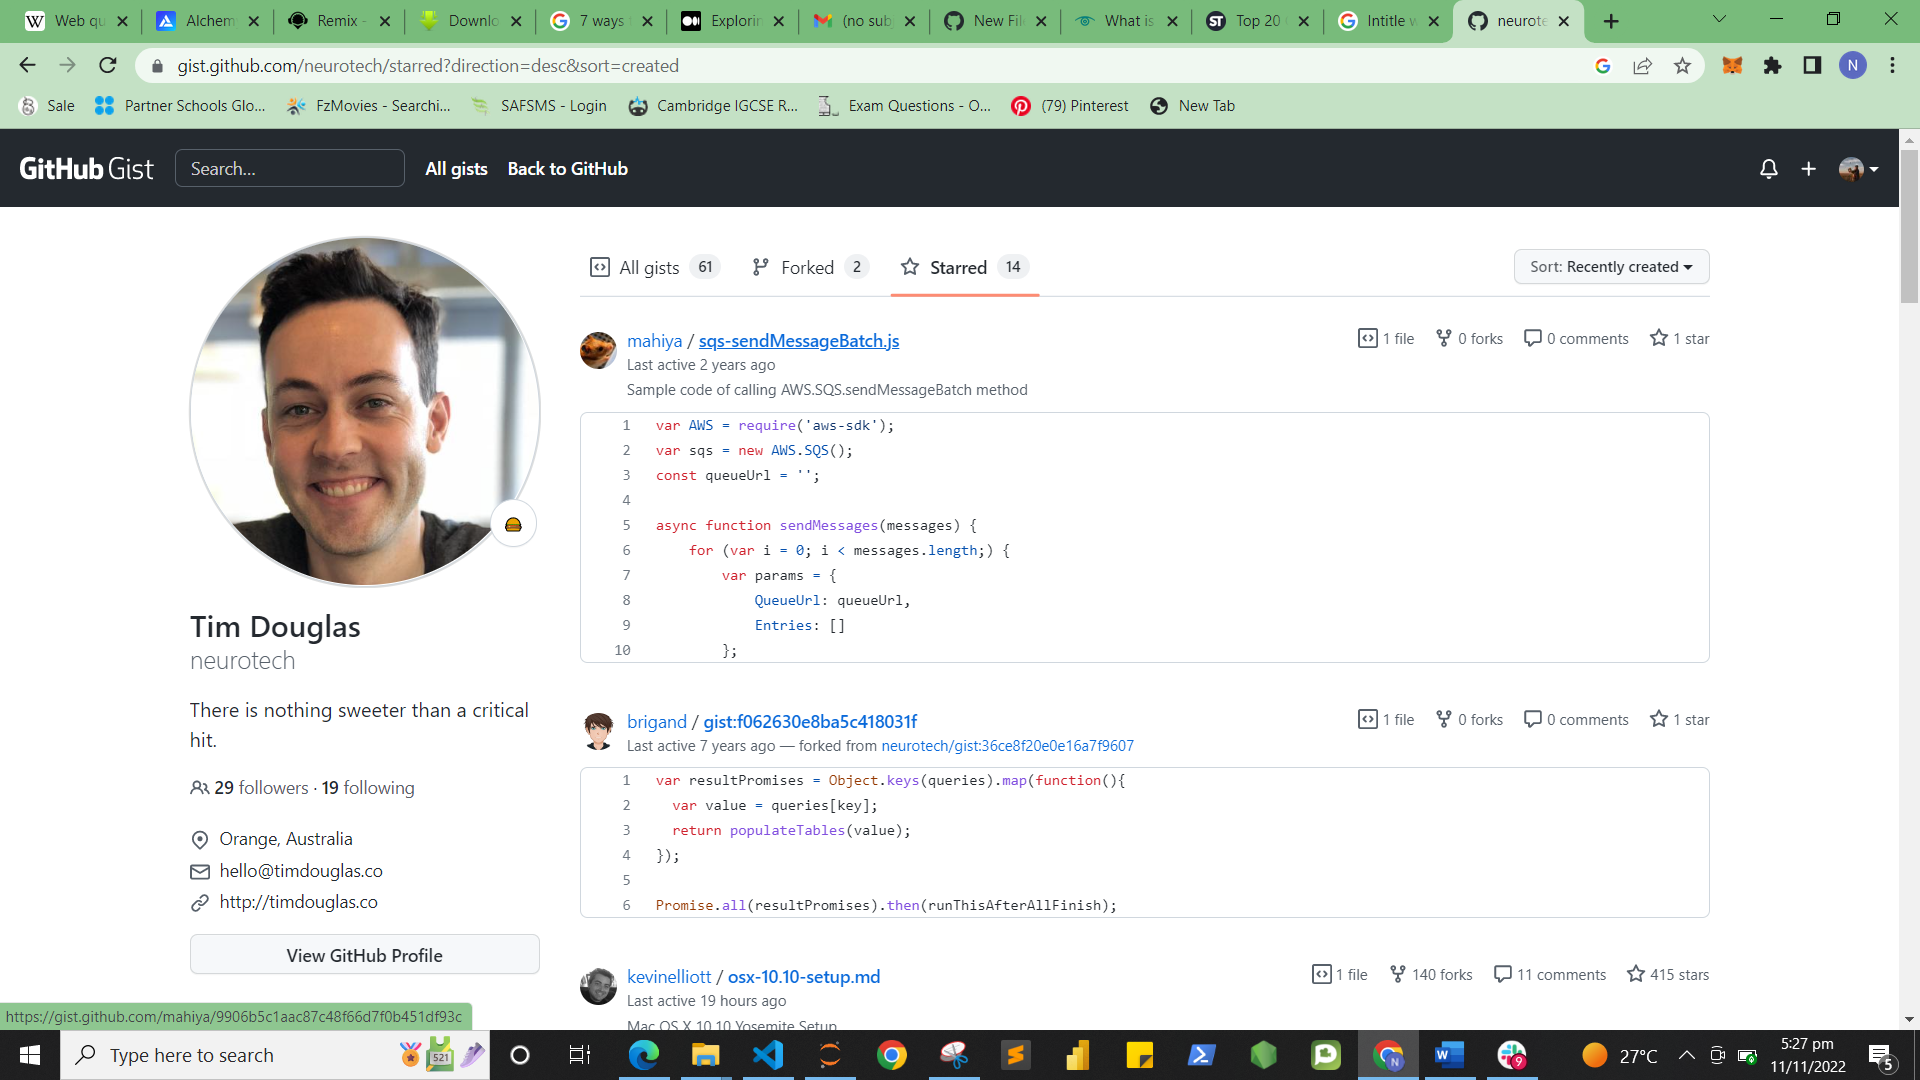Click the GitHub Gist logo
1920x1080 pixels.
pos(86,169)
